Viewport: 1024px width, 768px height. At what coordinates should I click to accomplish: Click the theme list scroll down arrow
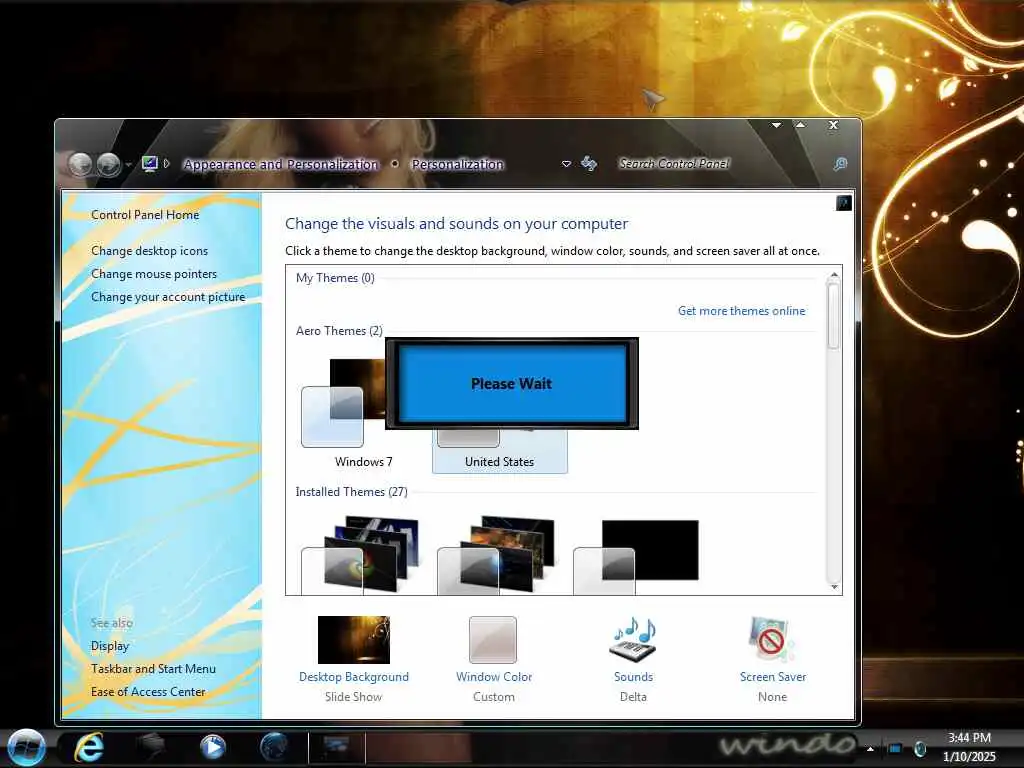(833, 586)
